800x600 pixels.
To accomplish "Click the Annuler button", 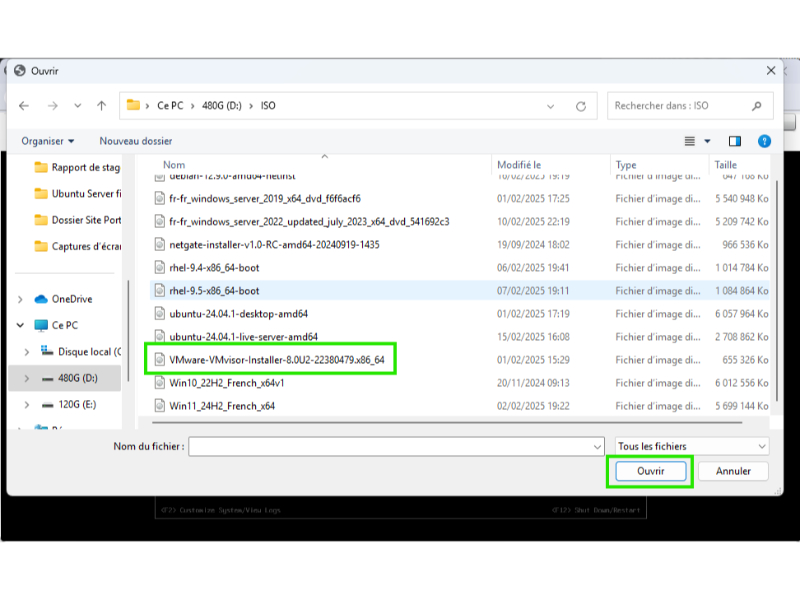I will point(733,471).
